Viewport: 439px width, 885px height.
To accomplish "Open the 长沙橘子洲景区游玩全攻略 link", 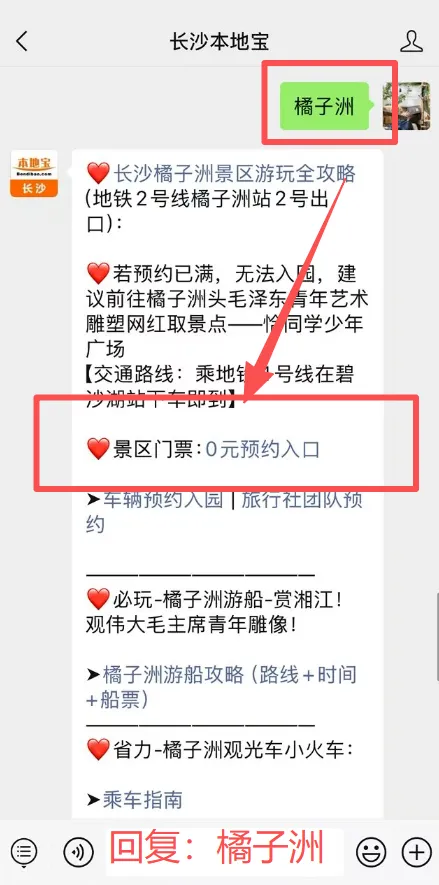I will [235, 173].
